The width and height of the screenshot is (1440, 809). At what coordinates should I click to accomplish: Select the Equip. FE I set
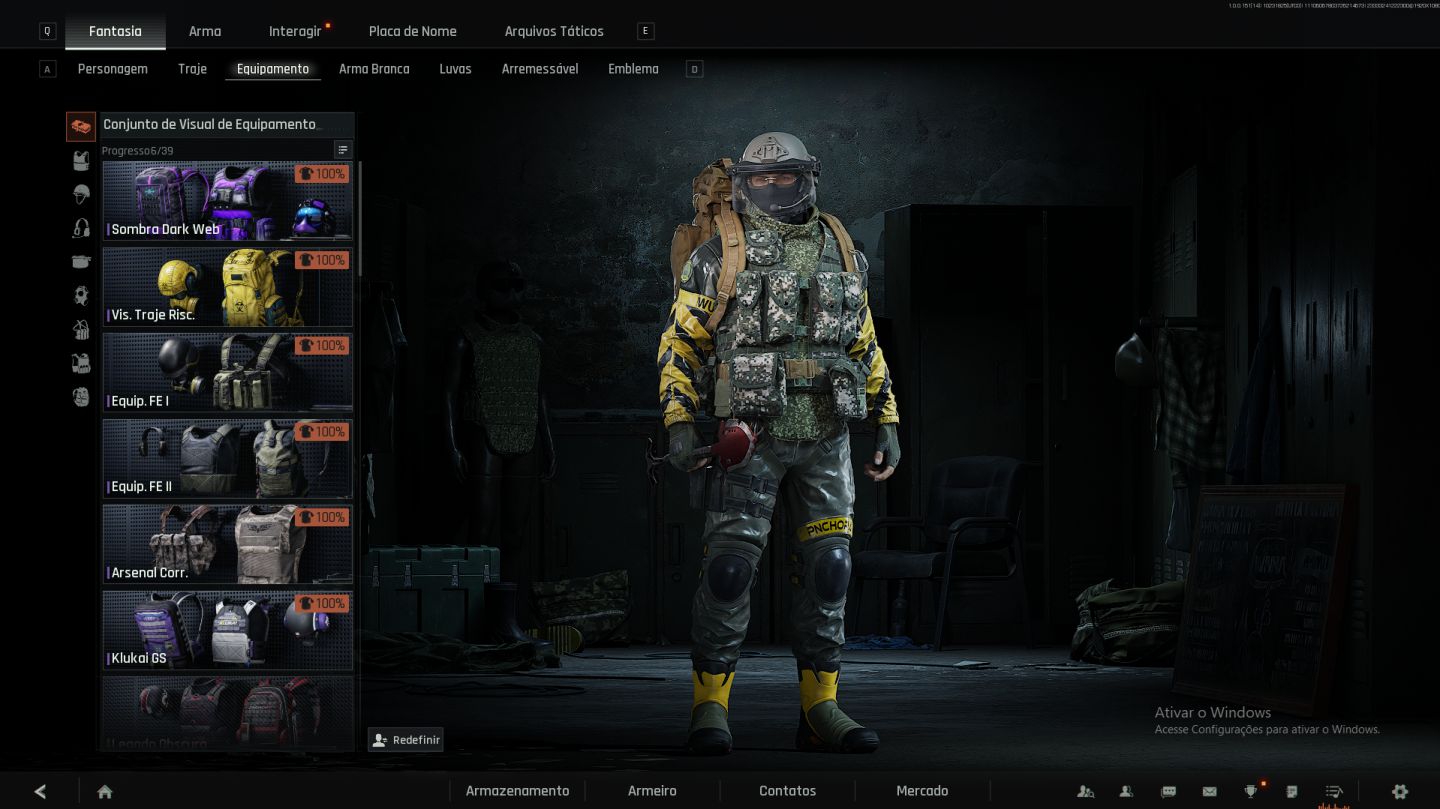227,373
